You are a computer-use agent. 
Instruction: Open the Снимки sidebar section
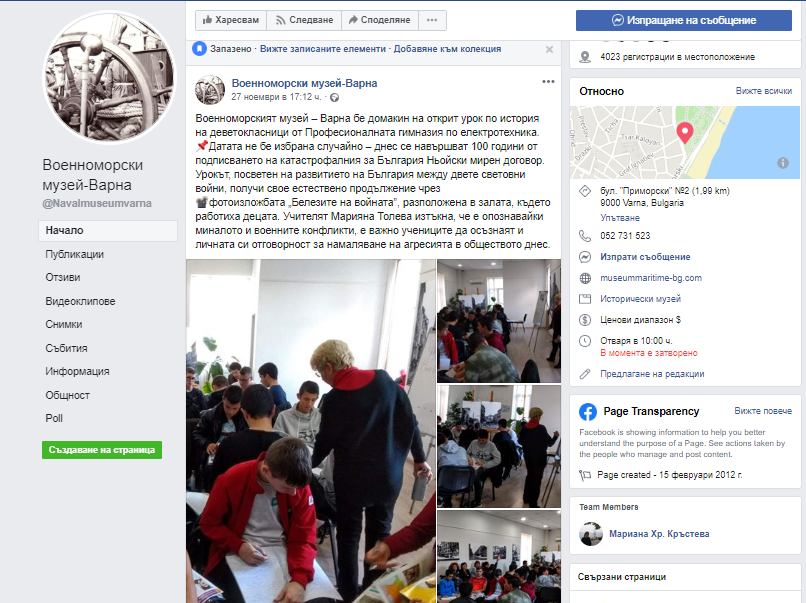click(x=64, y=324)
